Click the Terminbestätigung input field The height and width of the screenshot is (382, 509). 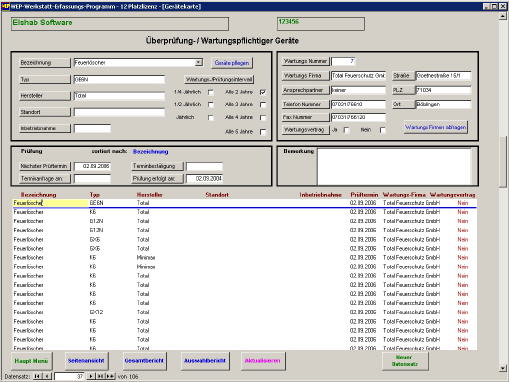pyautogui.click(x=204, y=166)
